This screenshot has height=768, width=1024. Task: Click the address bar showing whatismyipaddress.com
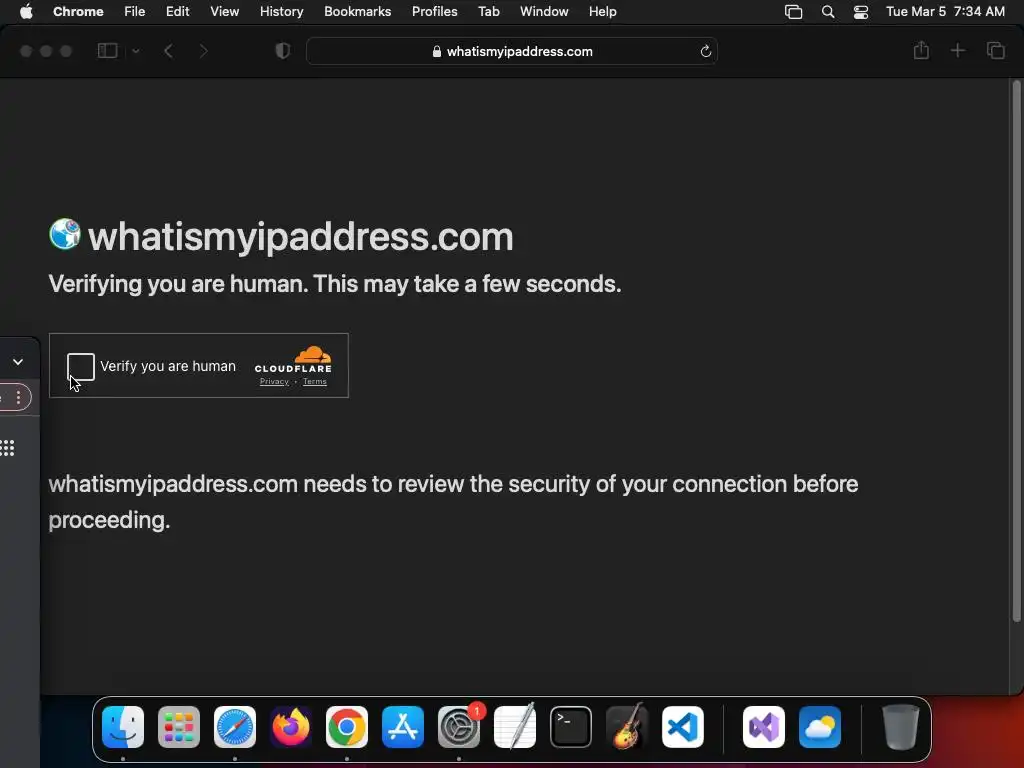tap(512, 52)
